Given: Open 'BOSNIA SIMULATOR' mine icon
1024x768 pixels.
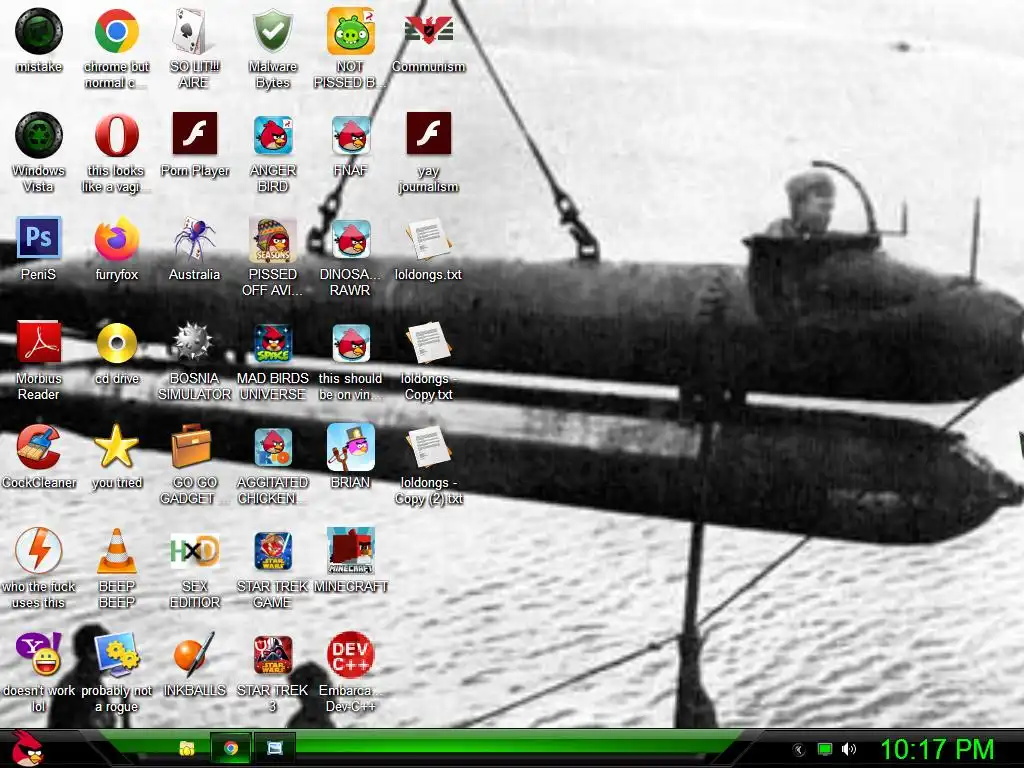Looking at the screenshot, I should 193,342.
